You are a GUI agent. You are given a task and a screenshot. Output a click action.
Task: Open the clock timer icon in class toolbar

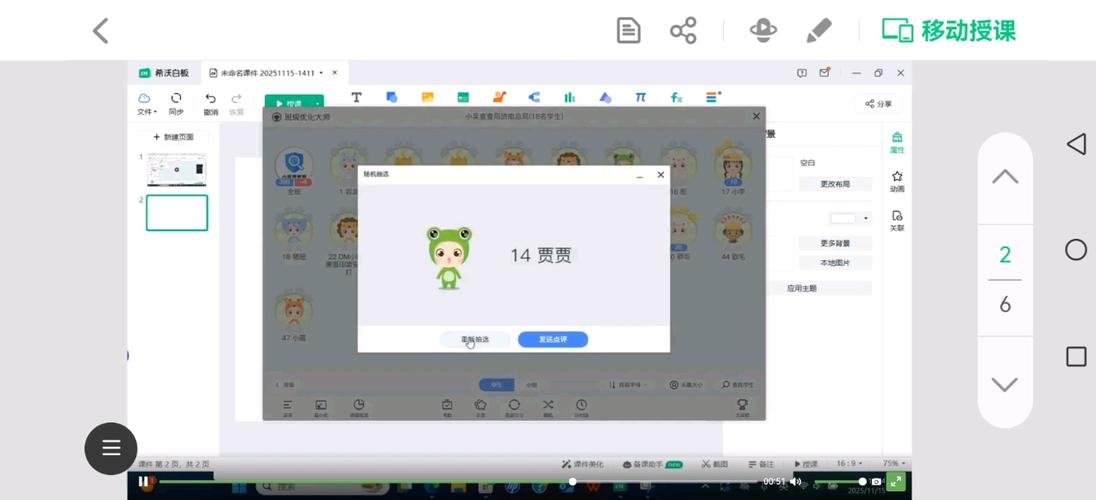[x=582, y=407]
